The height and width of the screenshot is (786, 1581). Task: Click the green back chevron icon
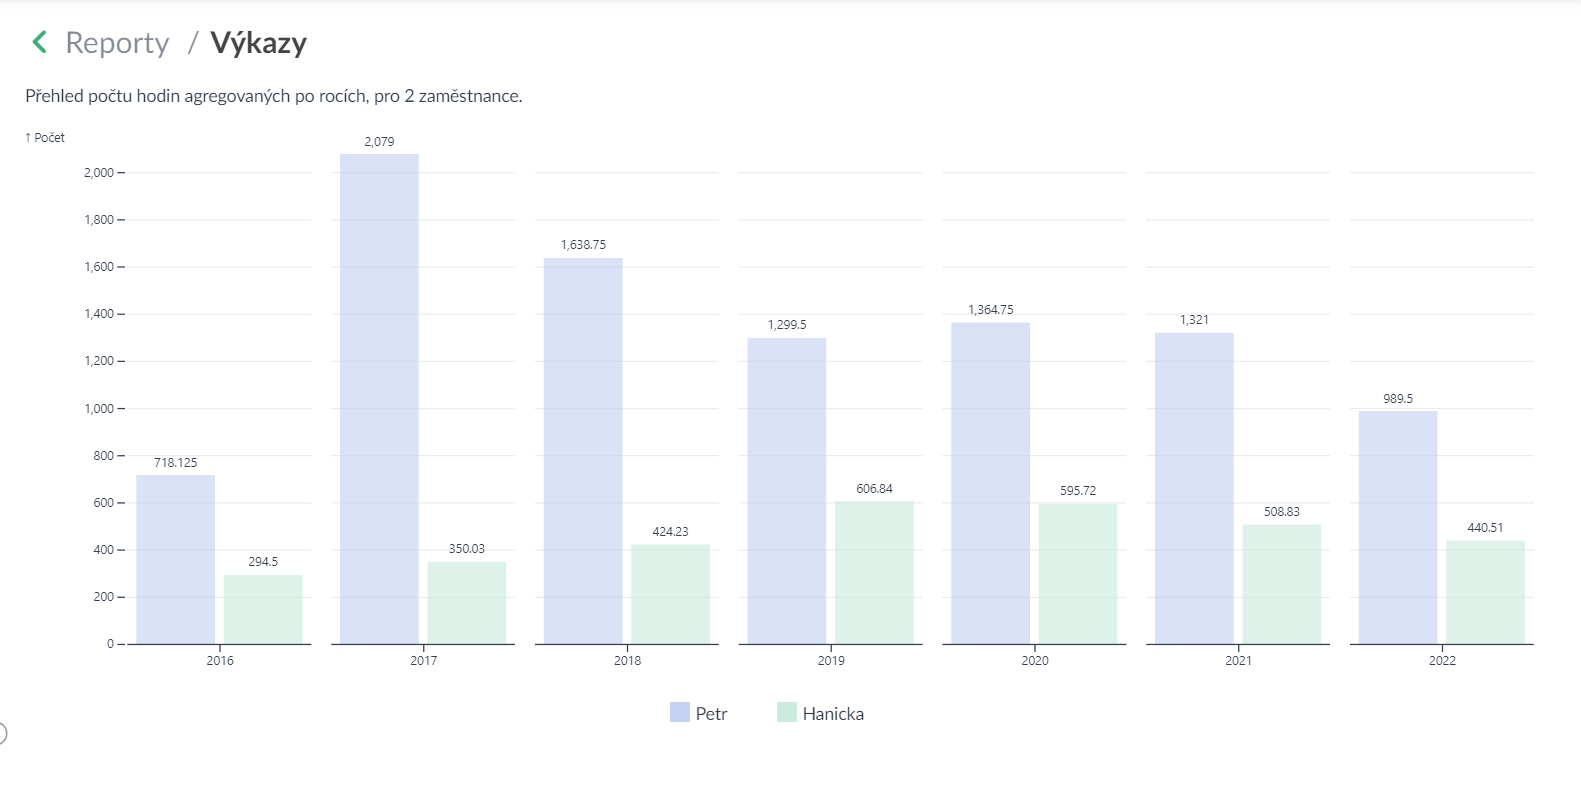tap(40, 42)
